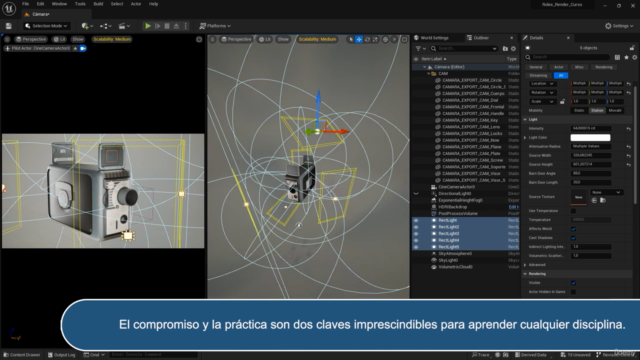Viewport: 640px width, 360px height.
Task: Open the blueprints toolbar icon menu
Action: coord(106,26)
